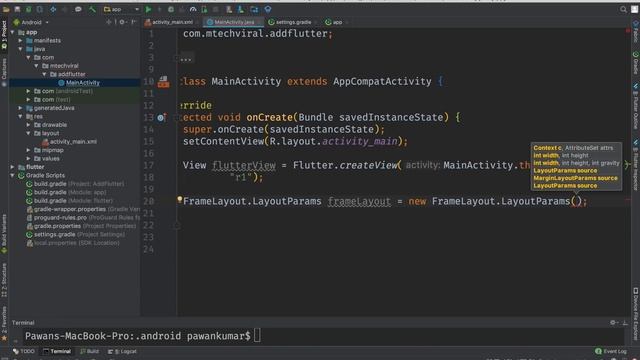Click the Sync project toolbar icon

29,9
